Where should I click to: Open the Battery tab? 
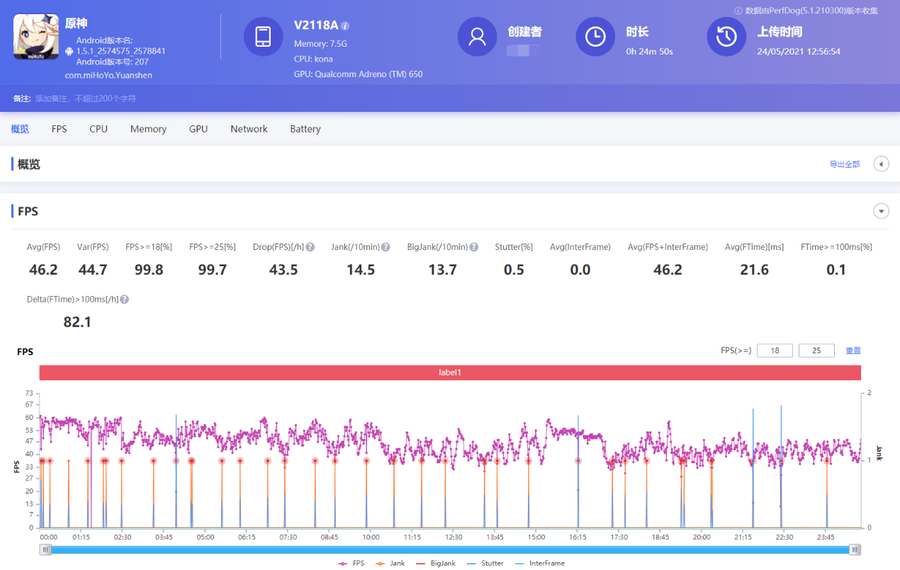pyautogui.click(x=305, y=129)
